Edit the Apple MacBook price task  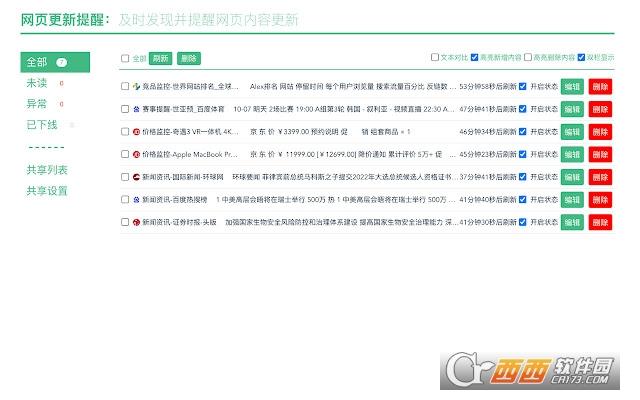click(572, 154)
